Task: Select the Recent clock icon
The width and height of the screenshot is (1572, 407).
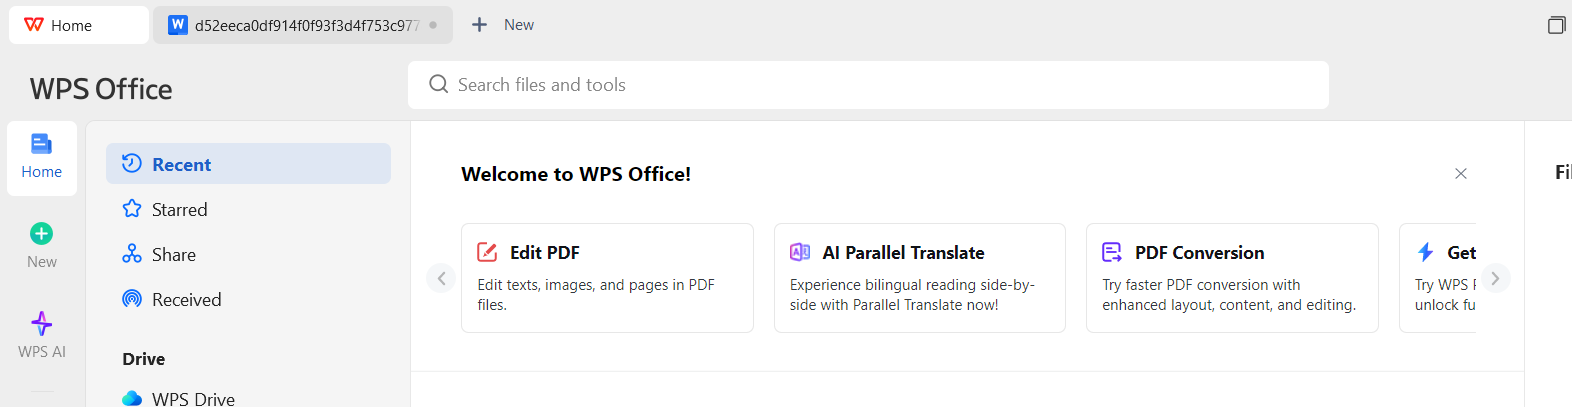Action: pyautogui.click(x=132, y=163)
